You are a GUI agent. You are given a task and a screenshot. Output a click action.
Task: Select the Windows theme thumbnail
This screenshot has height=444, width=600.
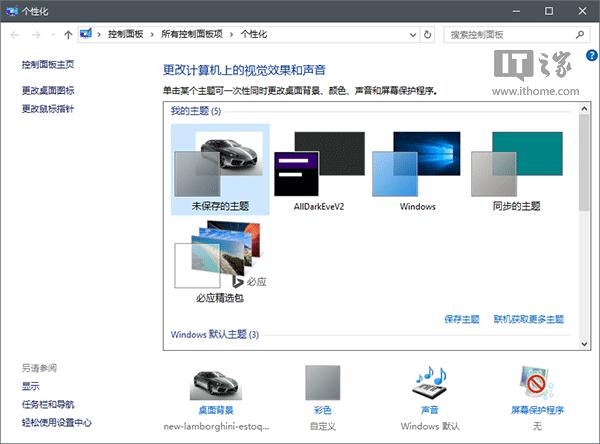pos(417,163)
